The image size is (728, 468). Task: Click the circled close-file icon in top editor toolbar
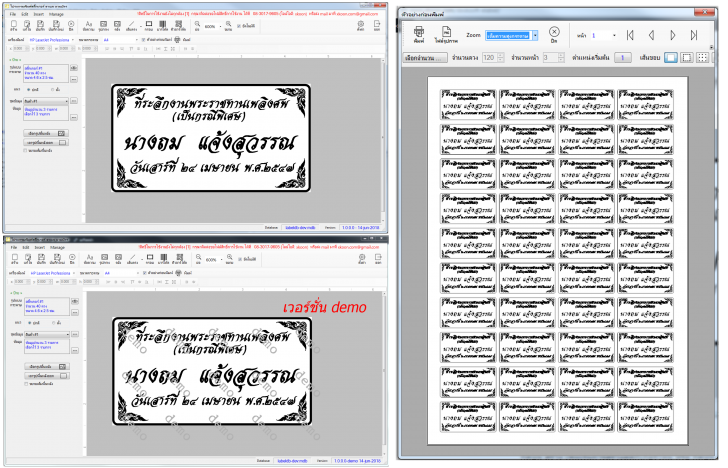pos(71,25)
